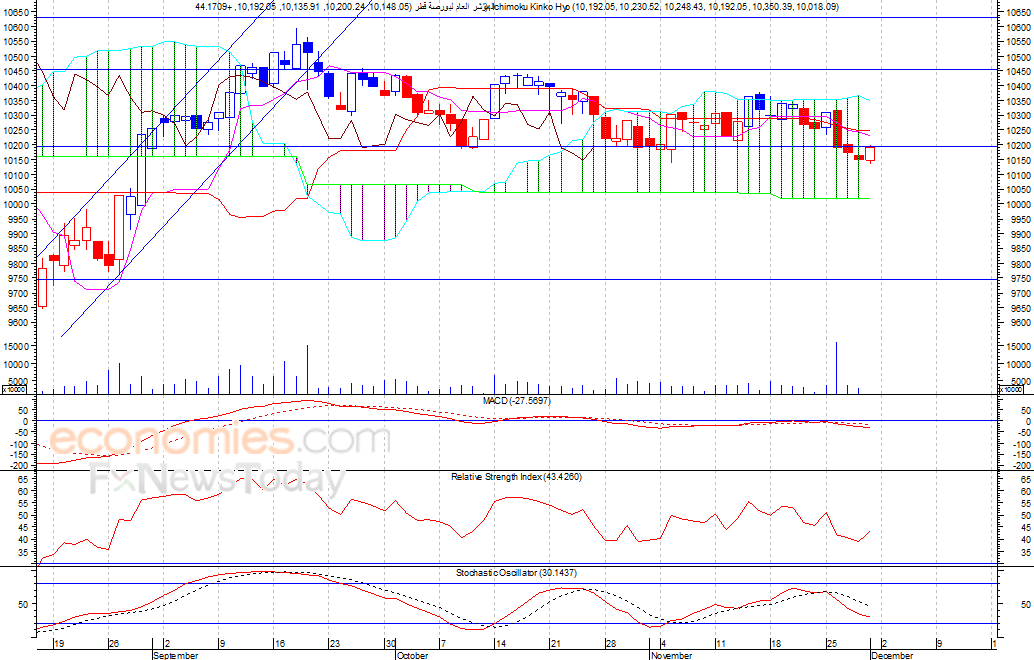Click the December label on the time axis
Screen dimensions: 1034x660
coord(892,655)
